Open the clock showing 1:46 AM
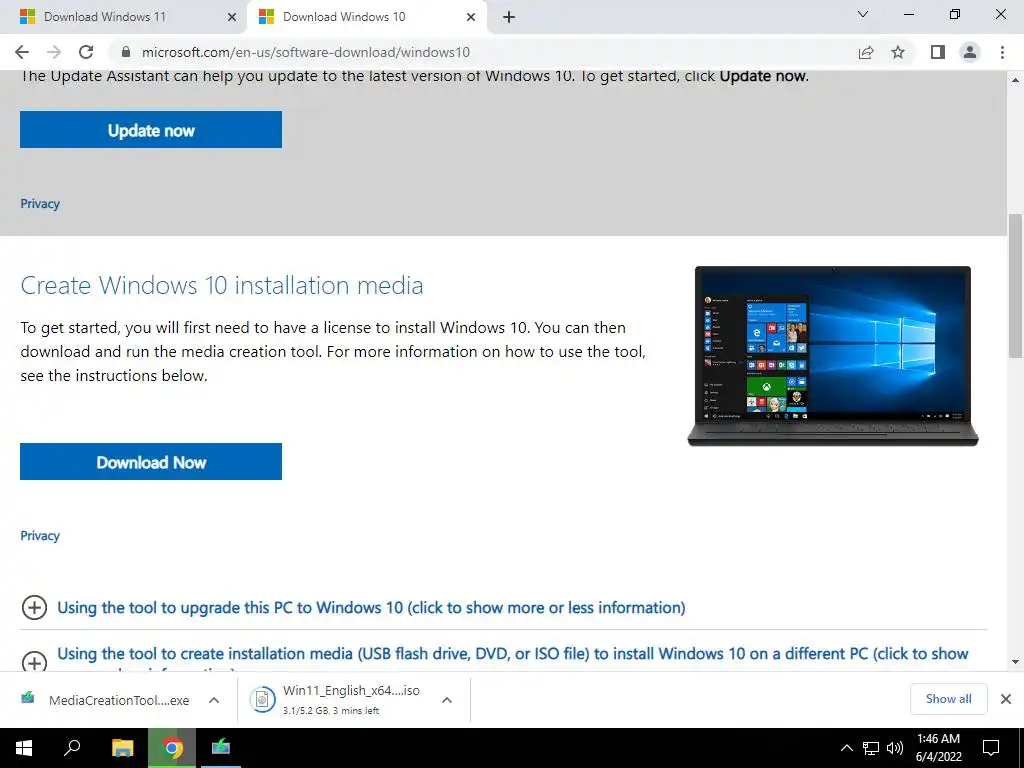This screenshot has width=1024, height=768. 938,748
